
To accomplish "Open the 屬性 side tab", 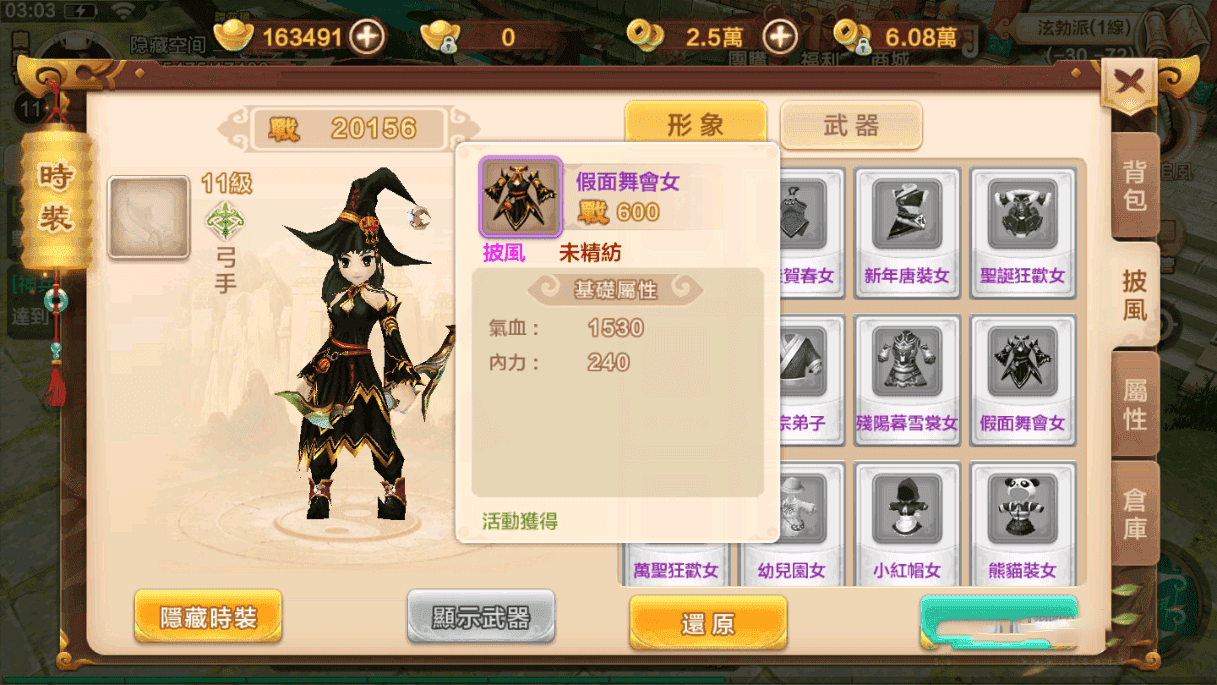I will click(1135, 405).
